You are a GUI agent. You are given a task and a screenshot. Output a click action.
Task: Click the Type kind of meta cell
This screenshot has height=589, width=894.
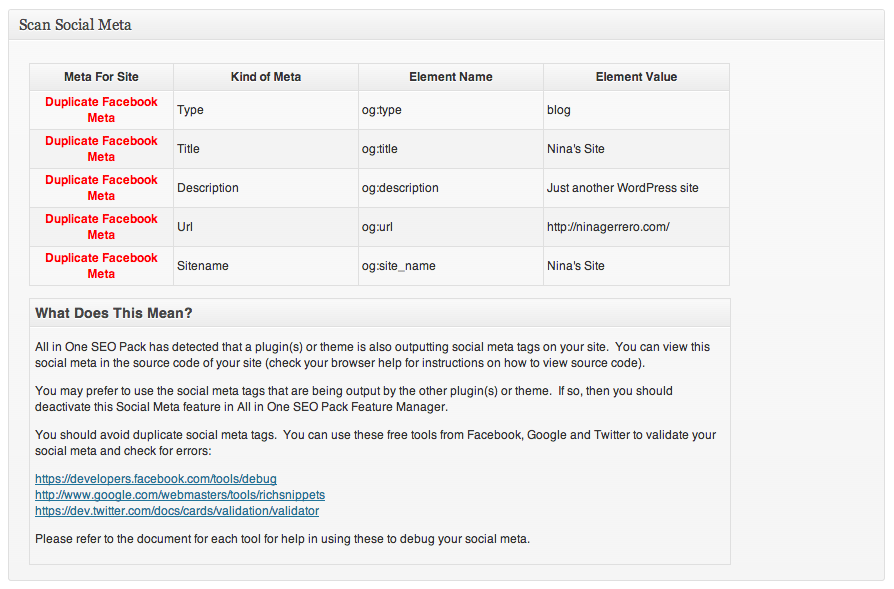click(266, 110)
